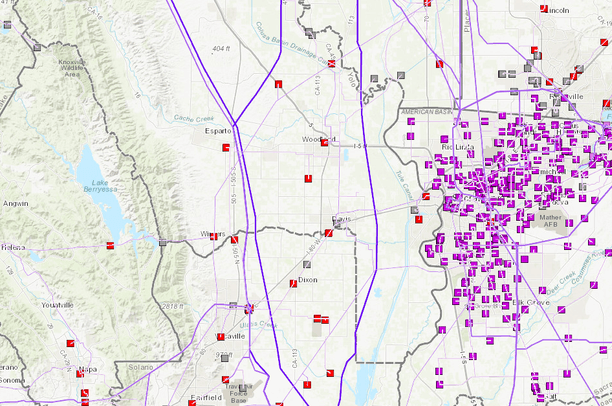Image resolution: width=612 pixels, height=406 pixels.
Task: Select the Dixon town label
Action: 308,280
